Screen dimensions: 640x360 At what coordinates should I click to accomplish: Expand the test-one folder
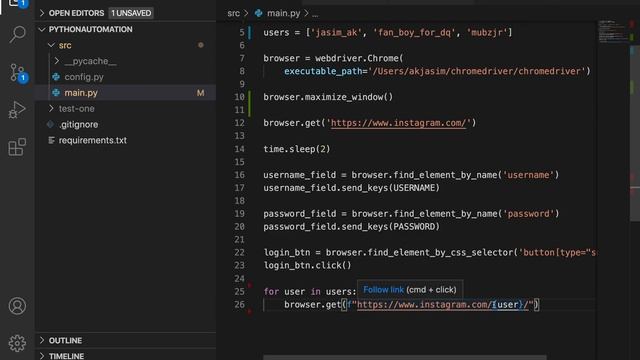51,109
